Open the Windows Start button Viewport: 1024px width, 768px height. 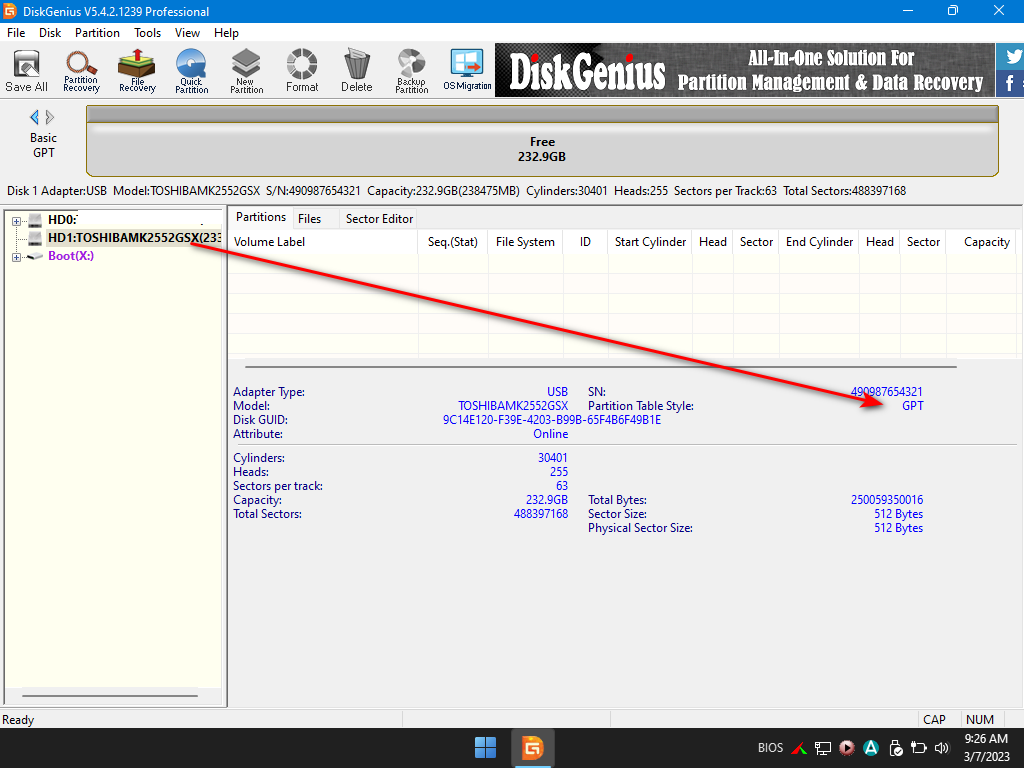click(485, 748)
